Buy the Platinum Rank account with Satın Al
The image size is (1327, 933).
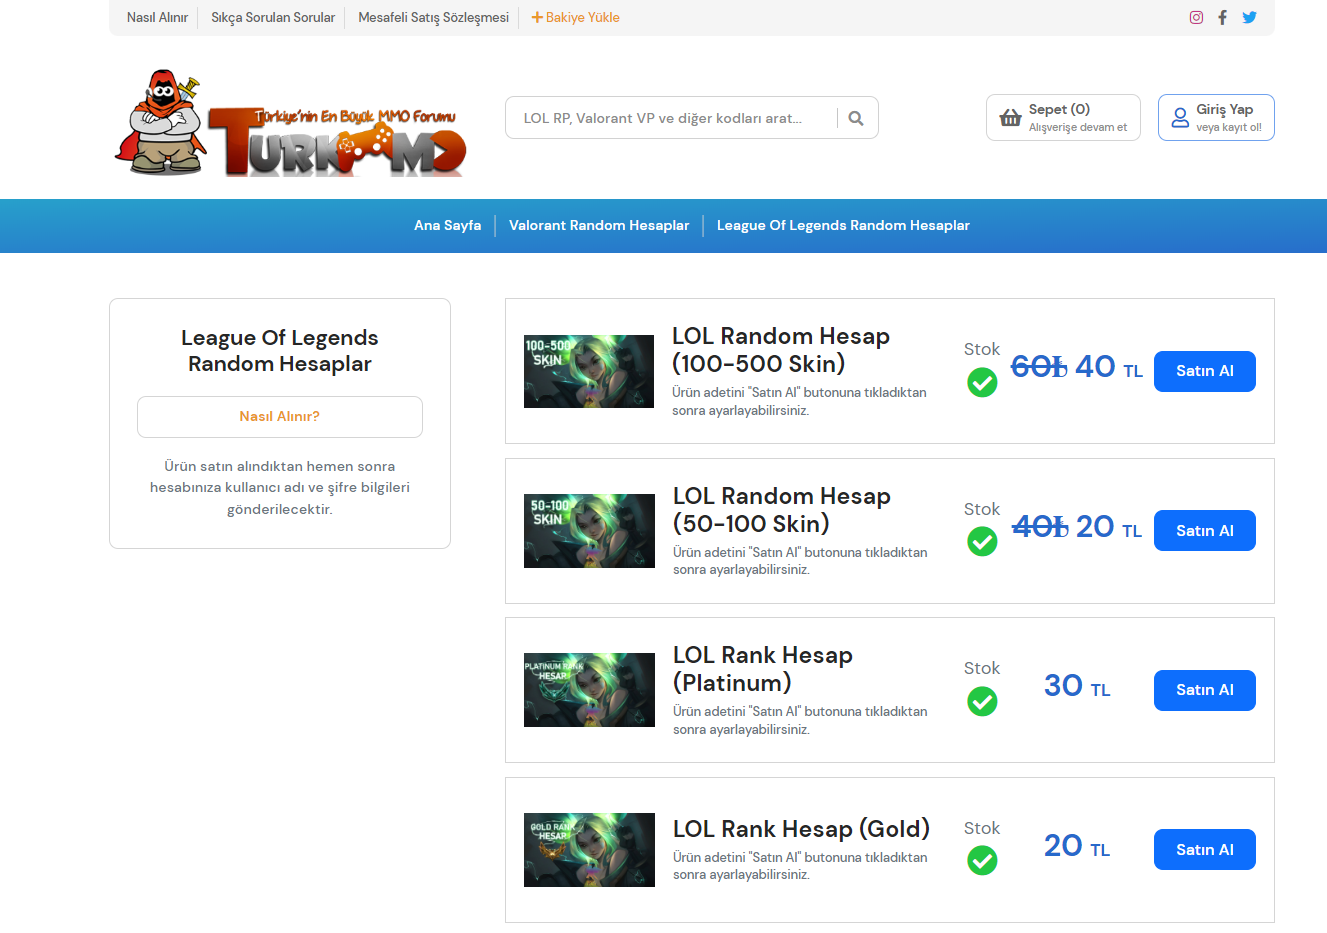[x=1204, y=690]
